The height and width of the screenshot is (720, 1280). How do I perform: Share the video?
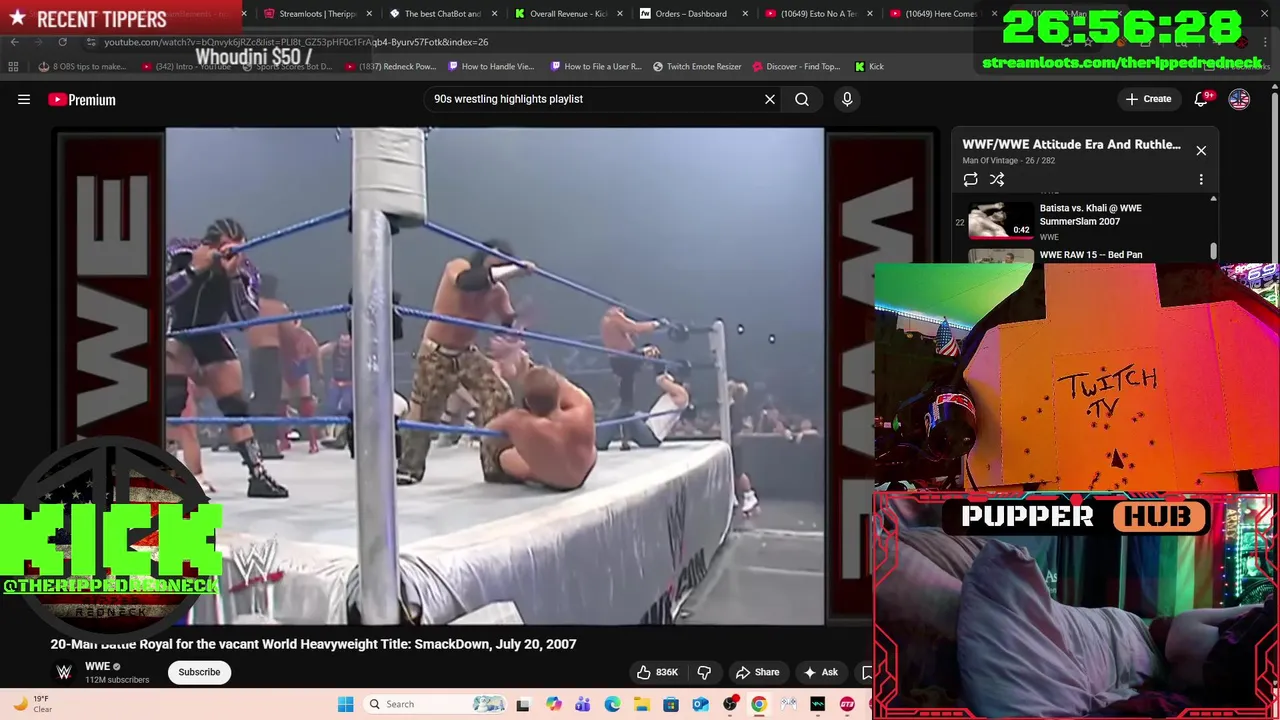click(x=757, y=672)
